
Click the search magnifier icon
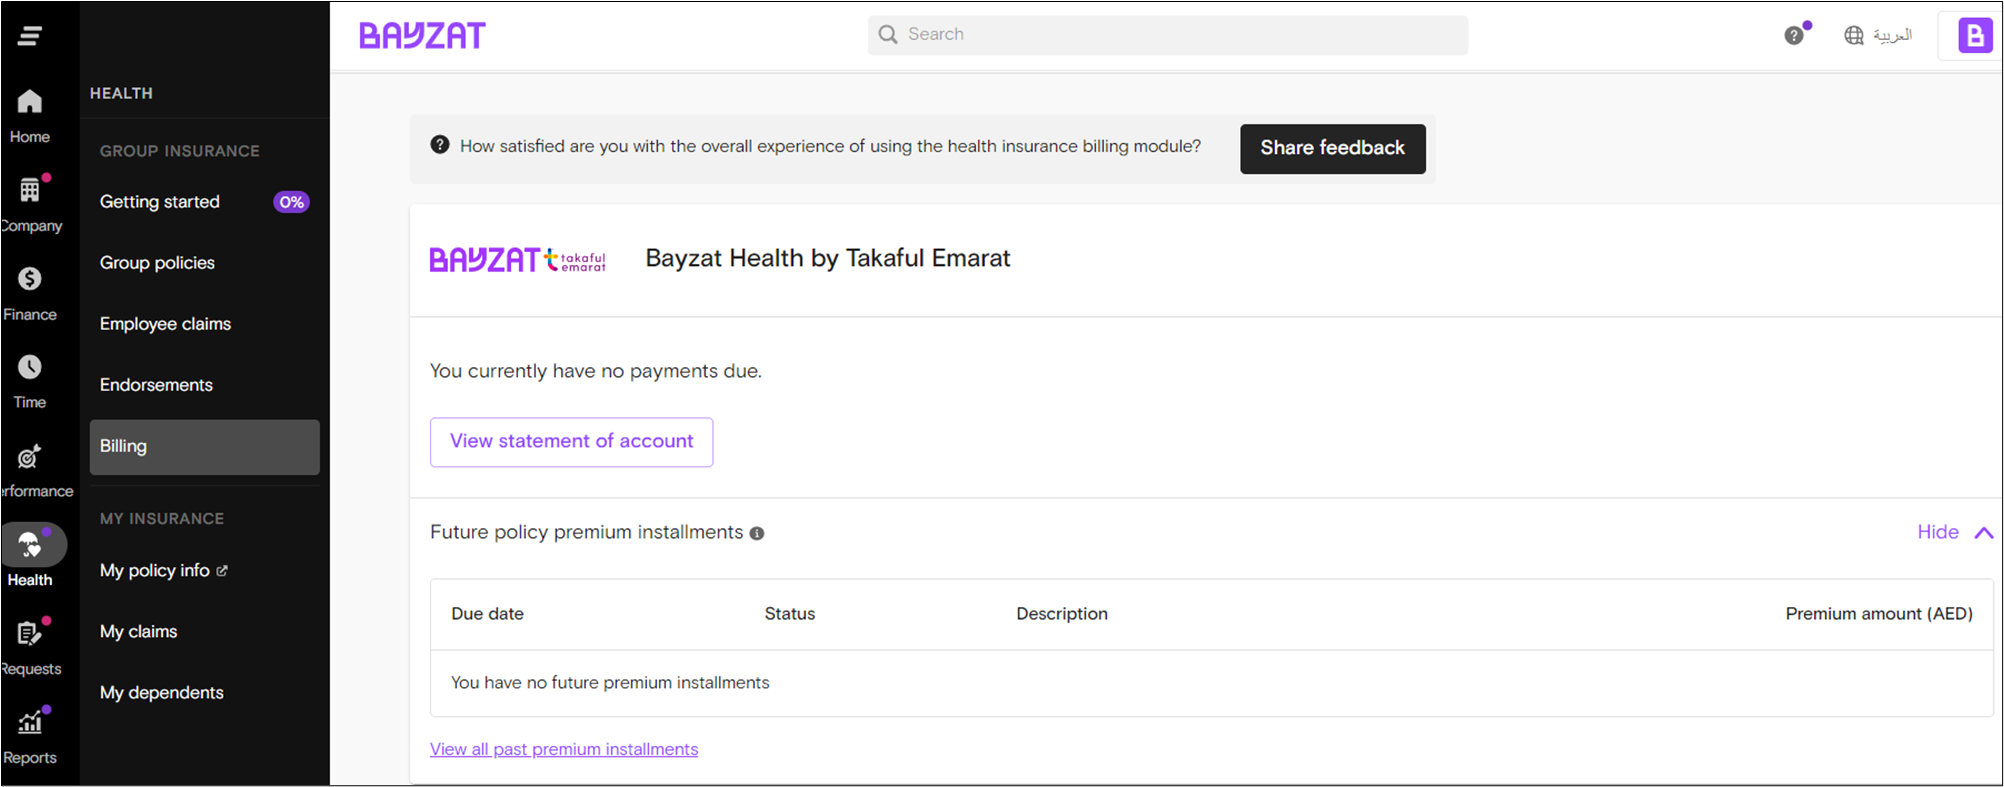click(888, 35)
